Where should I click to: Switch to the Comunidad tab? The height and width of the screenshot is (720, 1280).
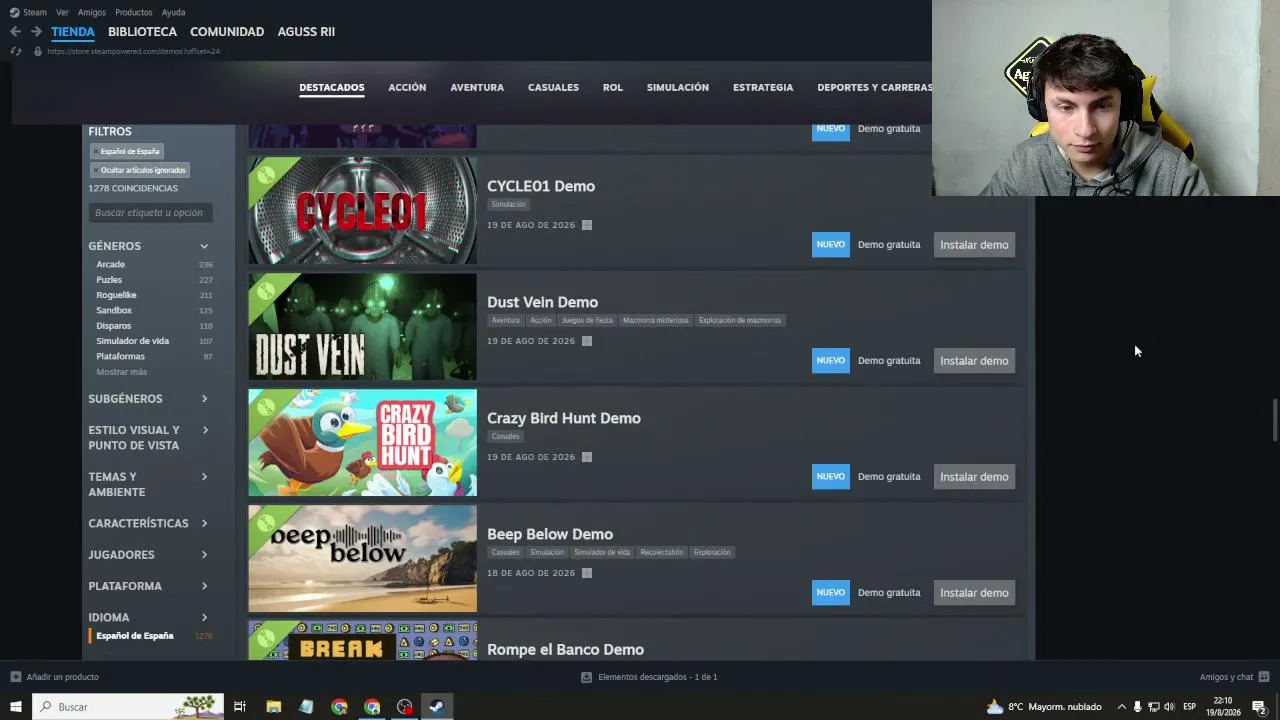pyautogui.click(x=227, y=32)
